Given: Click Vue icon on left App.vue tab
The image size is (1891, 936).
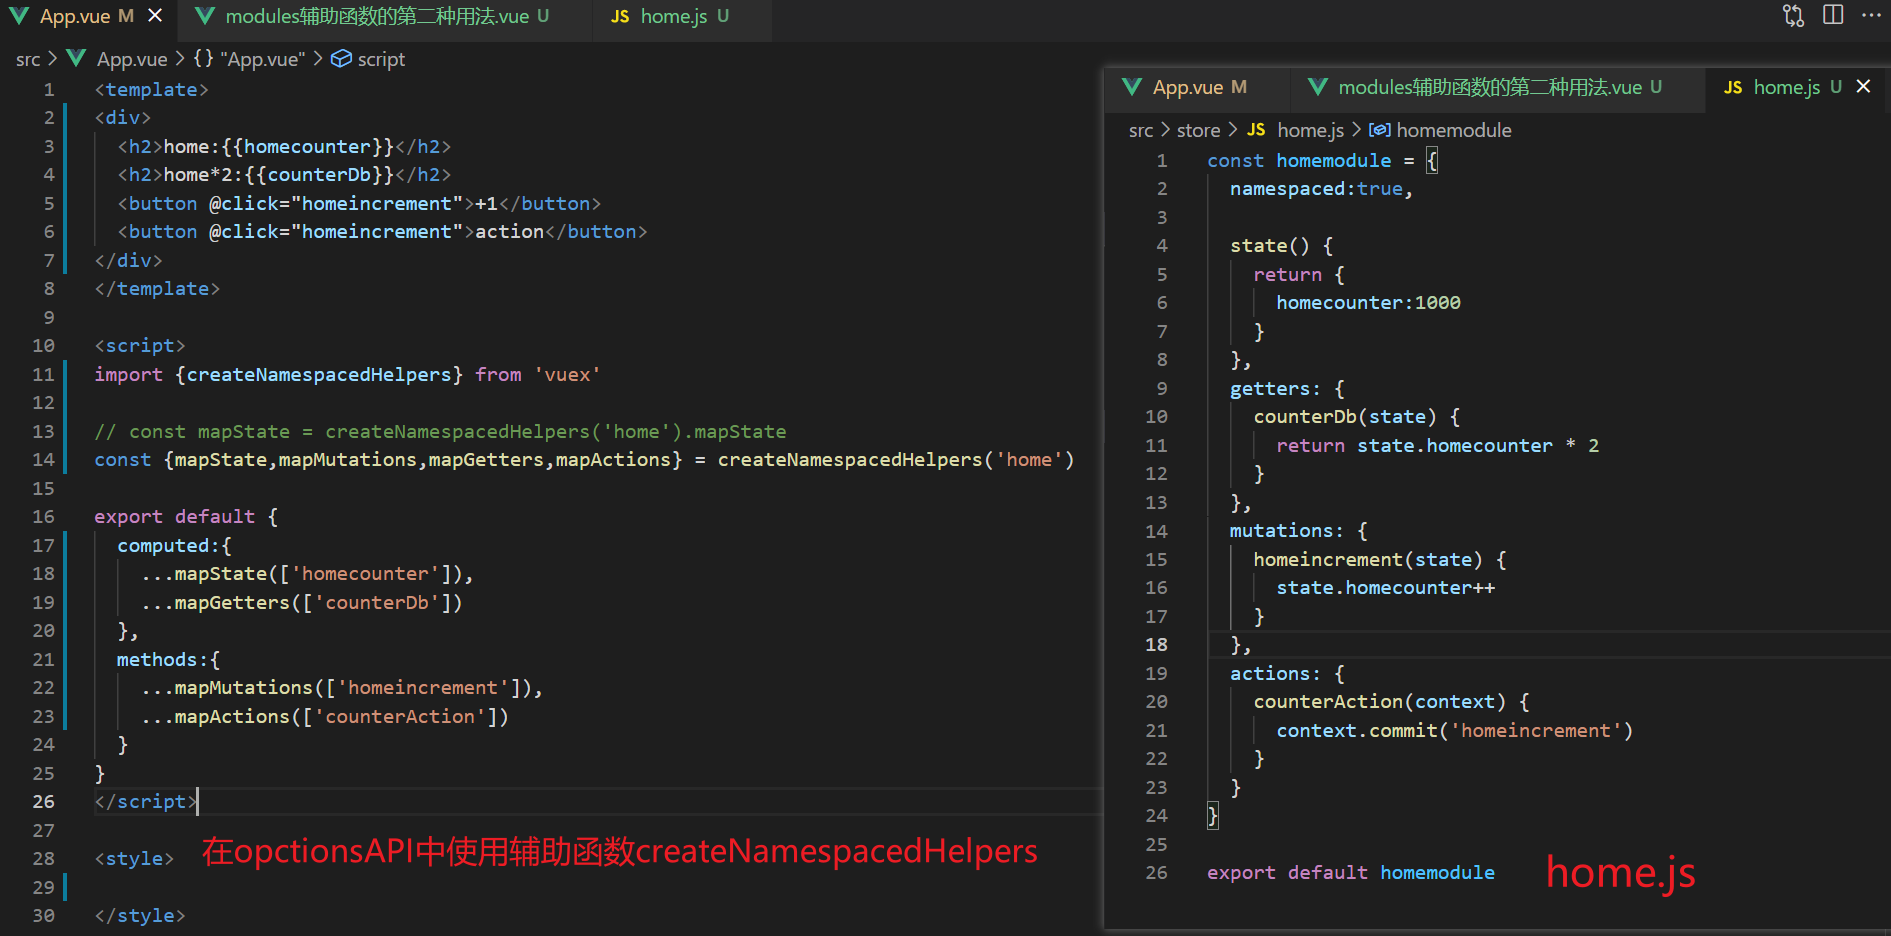Looking at the screenshot, I should coord(18,16).
